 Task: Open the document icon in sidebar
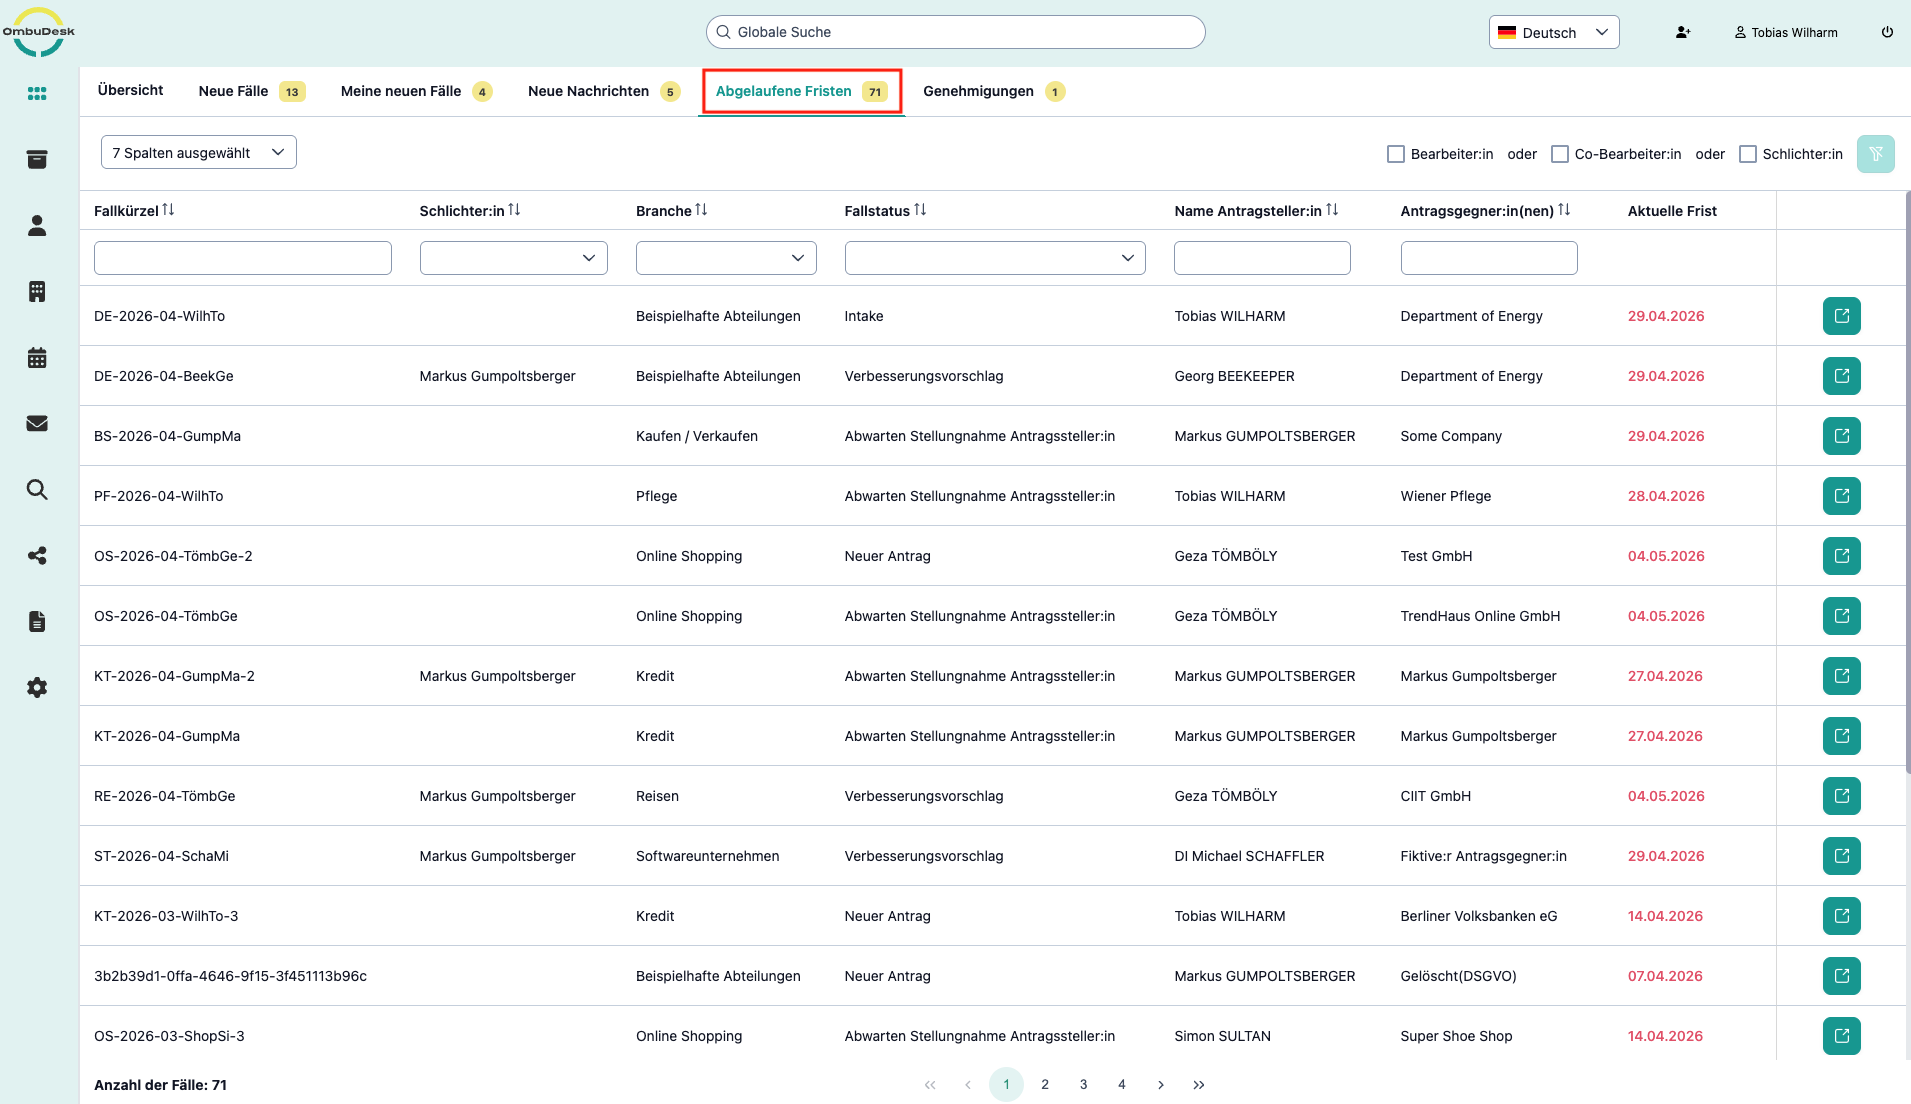(37, 621)
